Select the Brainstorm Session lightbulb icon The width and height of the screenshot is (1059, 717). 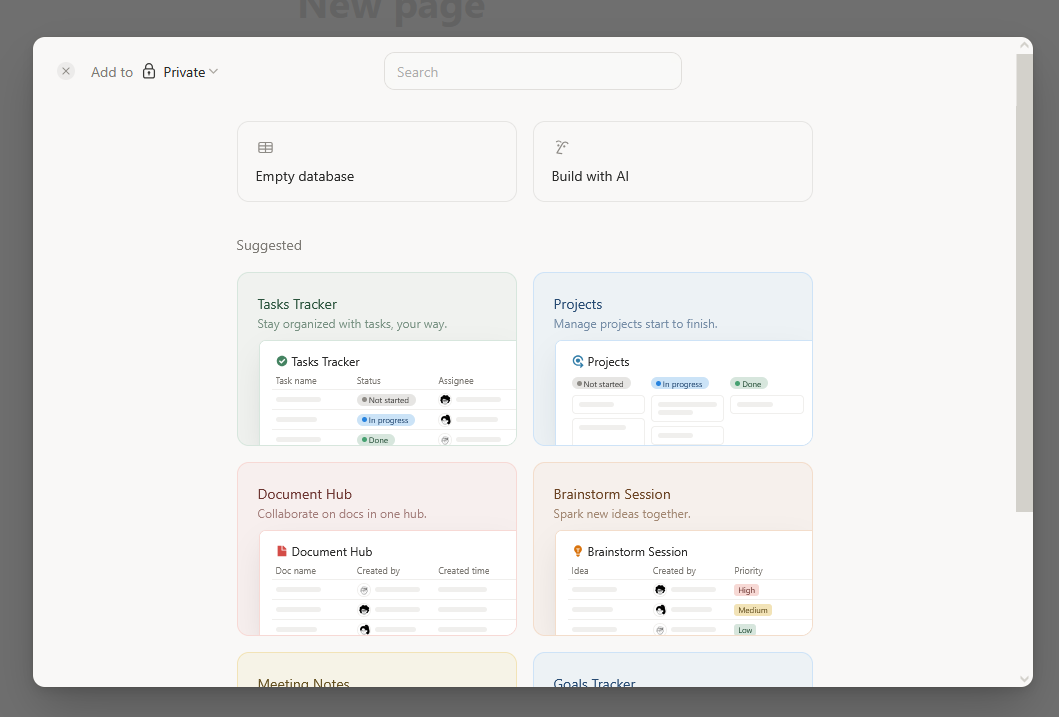pyautogui.click(x=577, y=550)
